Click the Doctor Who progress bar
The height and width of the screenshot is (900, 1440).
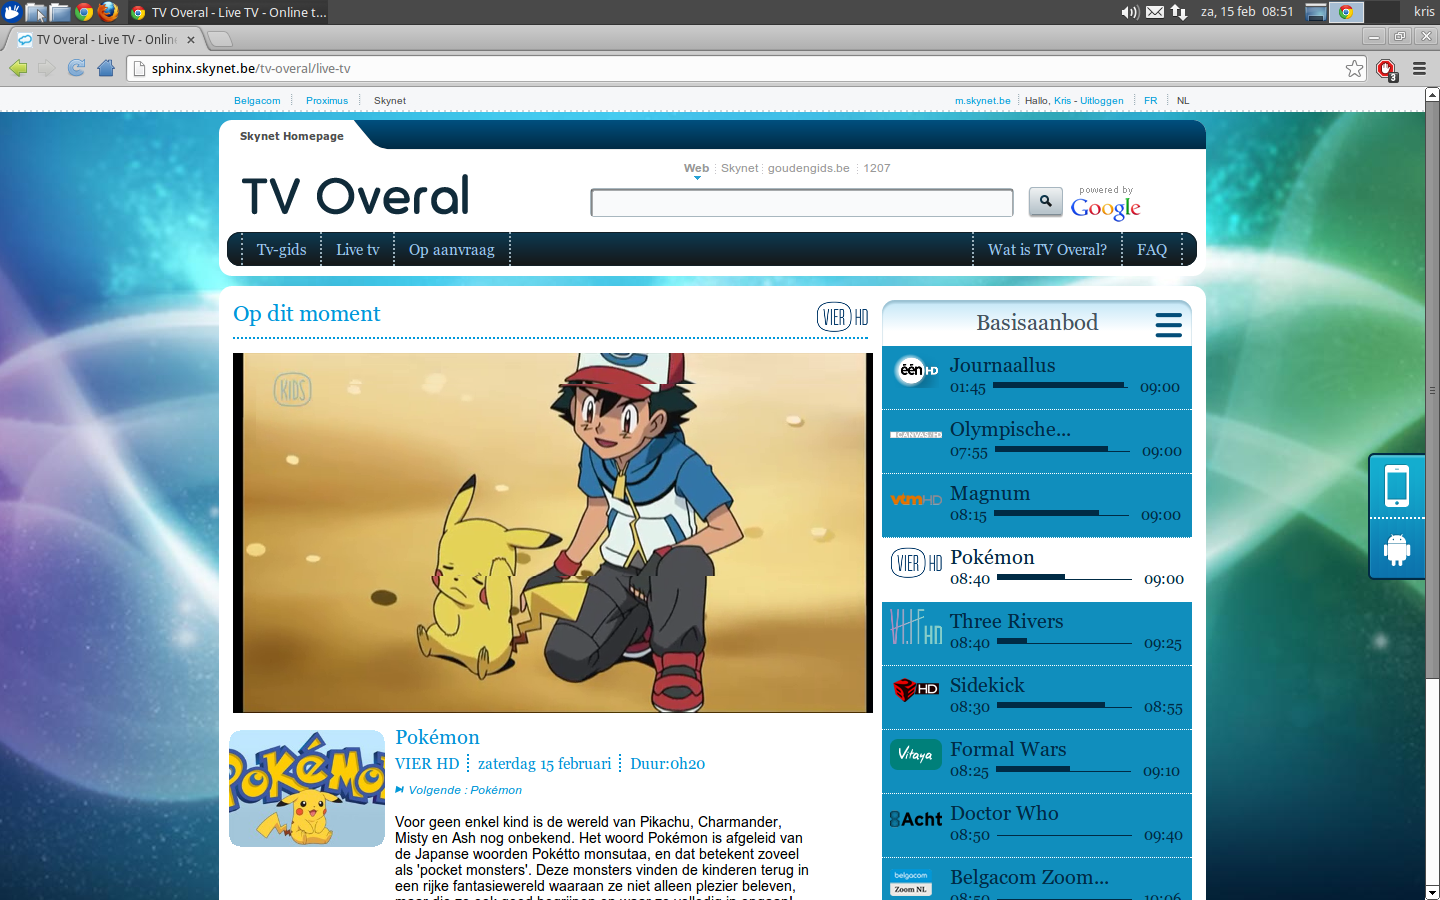coord(1064,833)
